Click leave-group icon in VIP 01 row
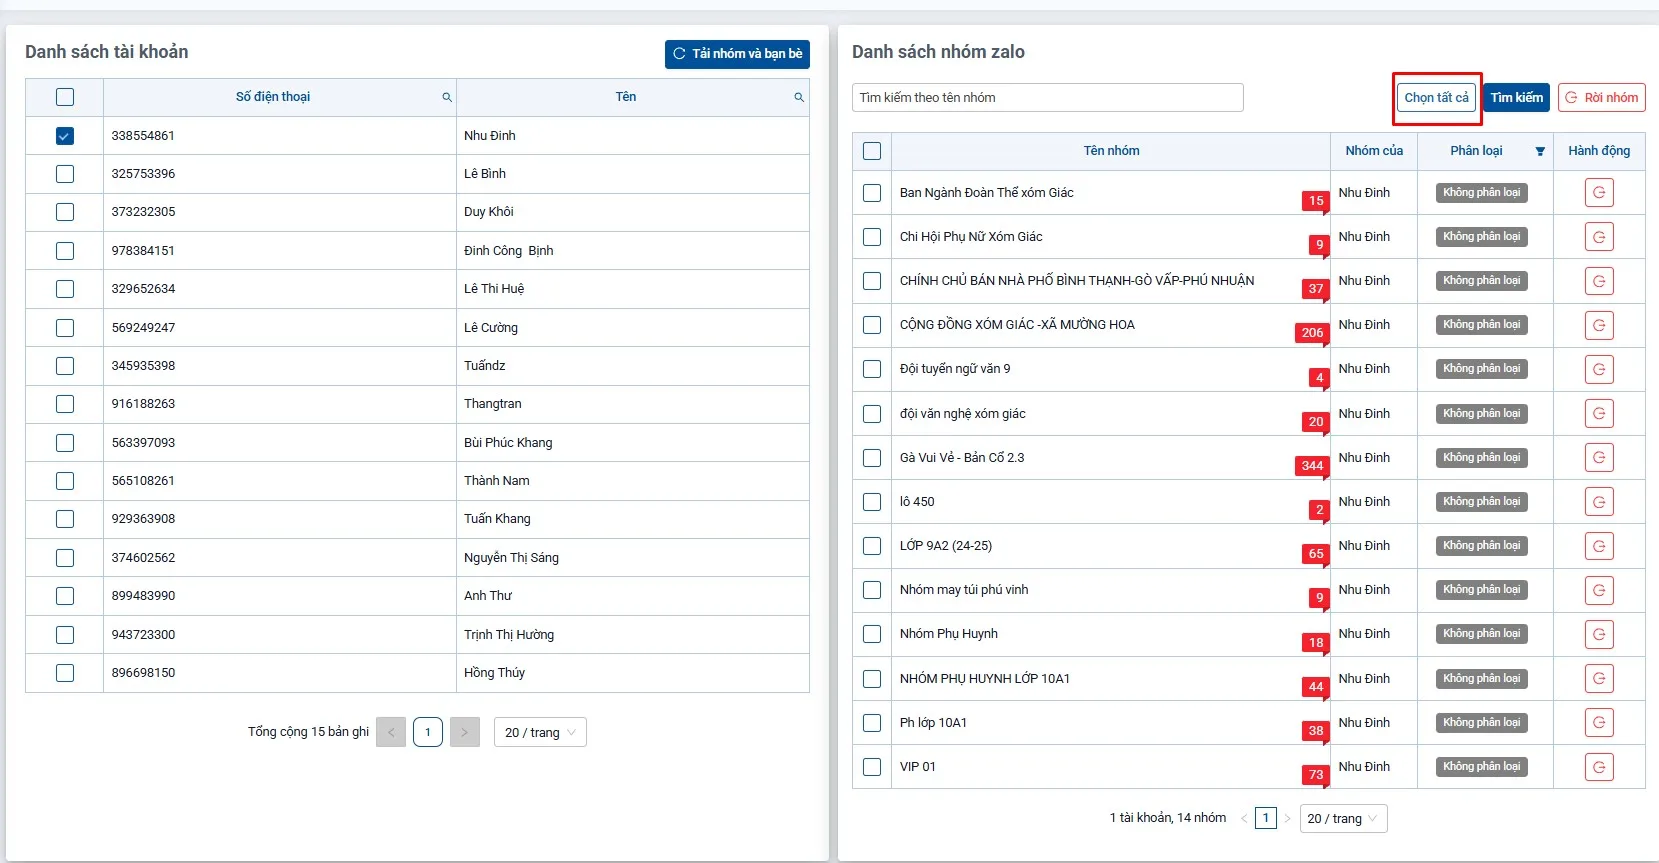This screenshot has width=1659, height=863. [x=1599, y=767]
